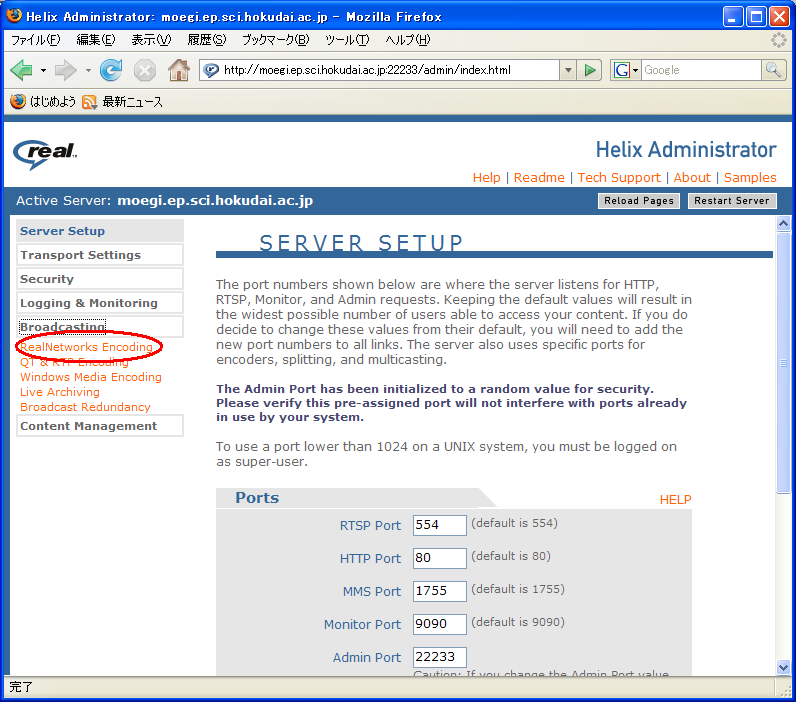Open the Tech Support link
The width and height of the screenshot is (796, 702).
pyautogui.click(x=619, y=178)
